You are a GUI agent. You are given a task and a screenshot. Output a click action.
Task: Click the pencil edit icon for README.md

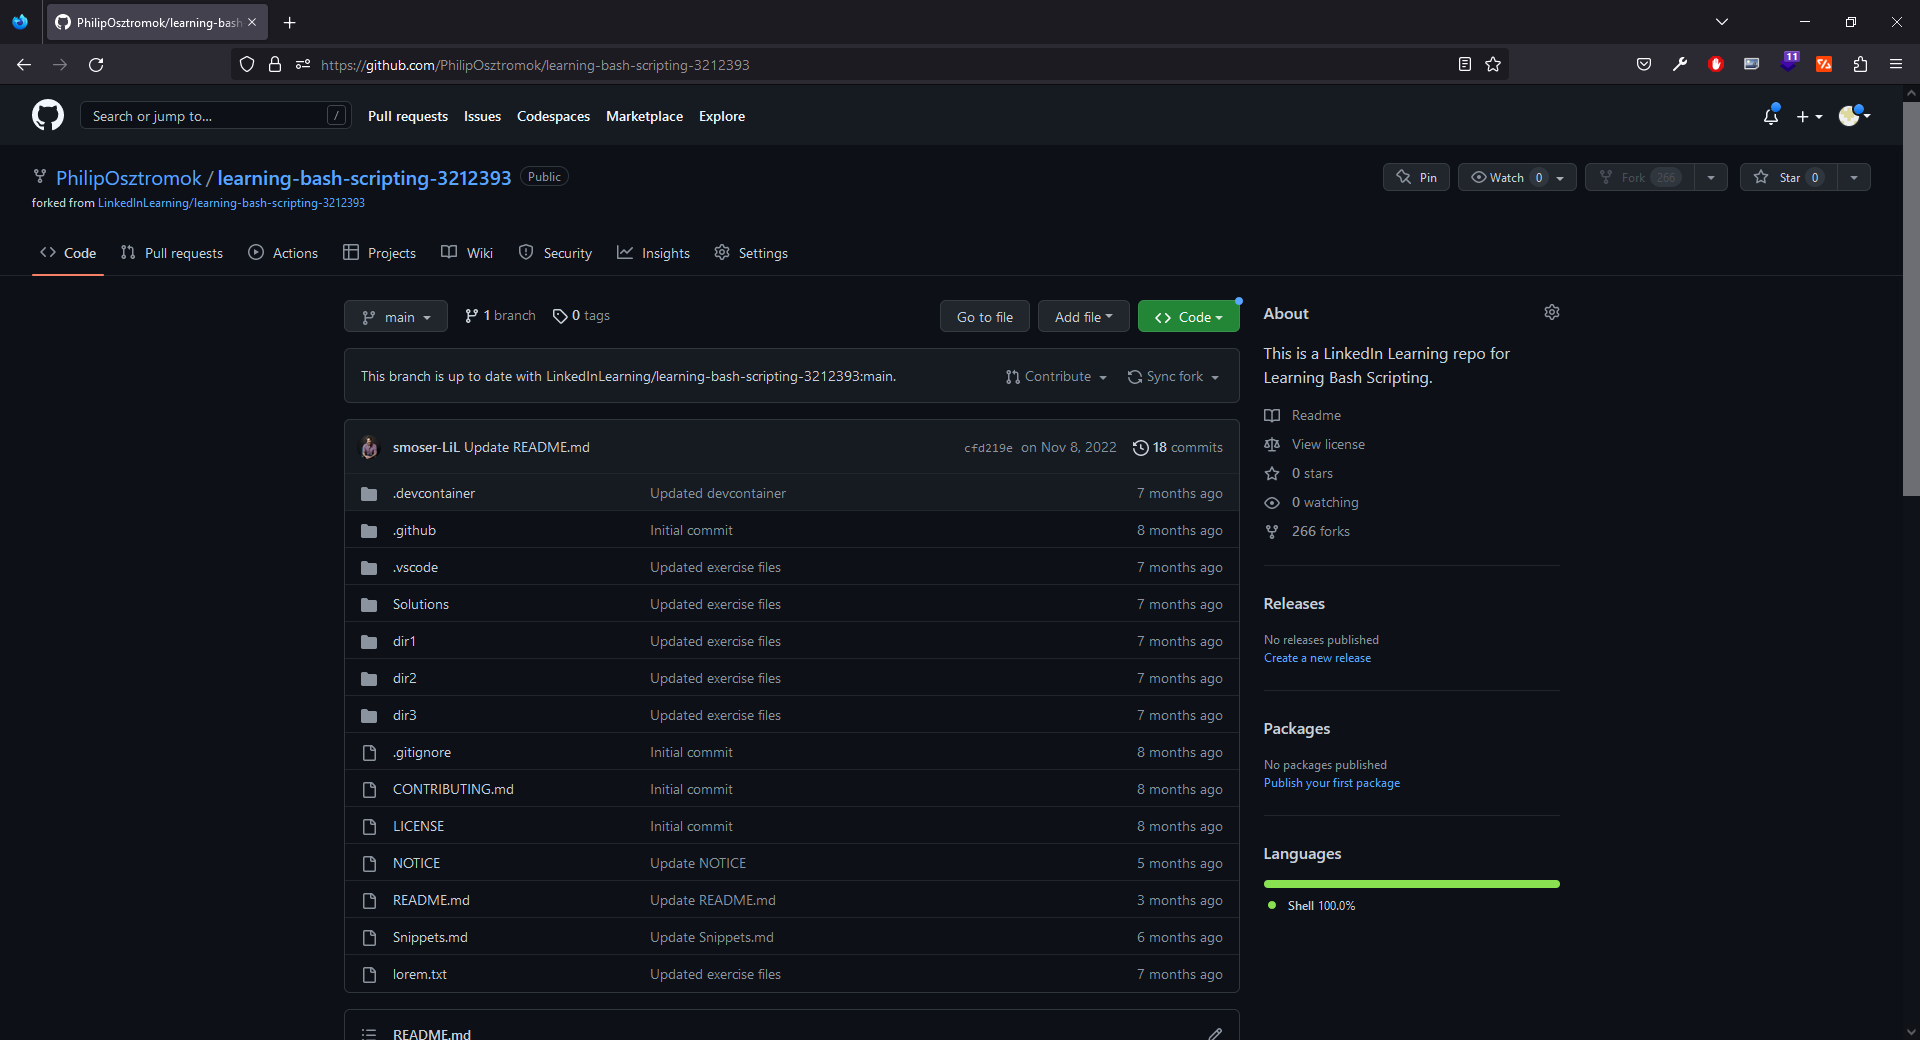1215,1033
